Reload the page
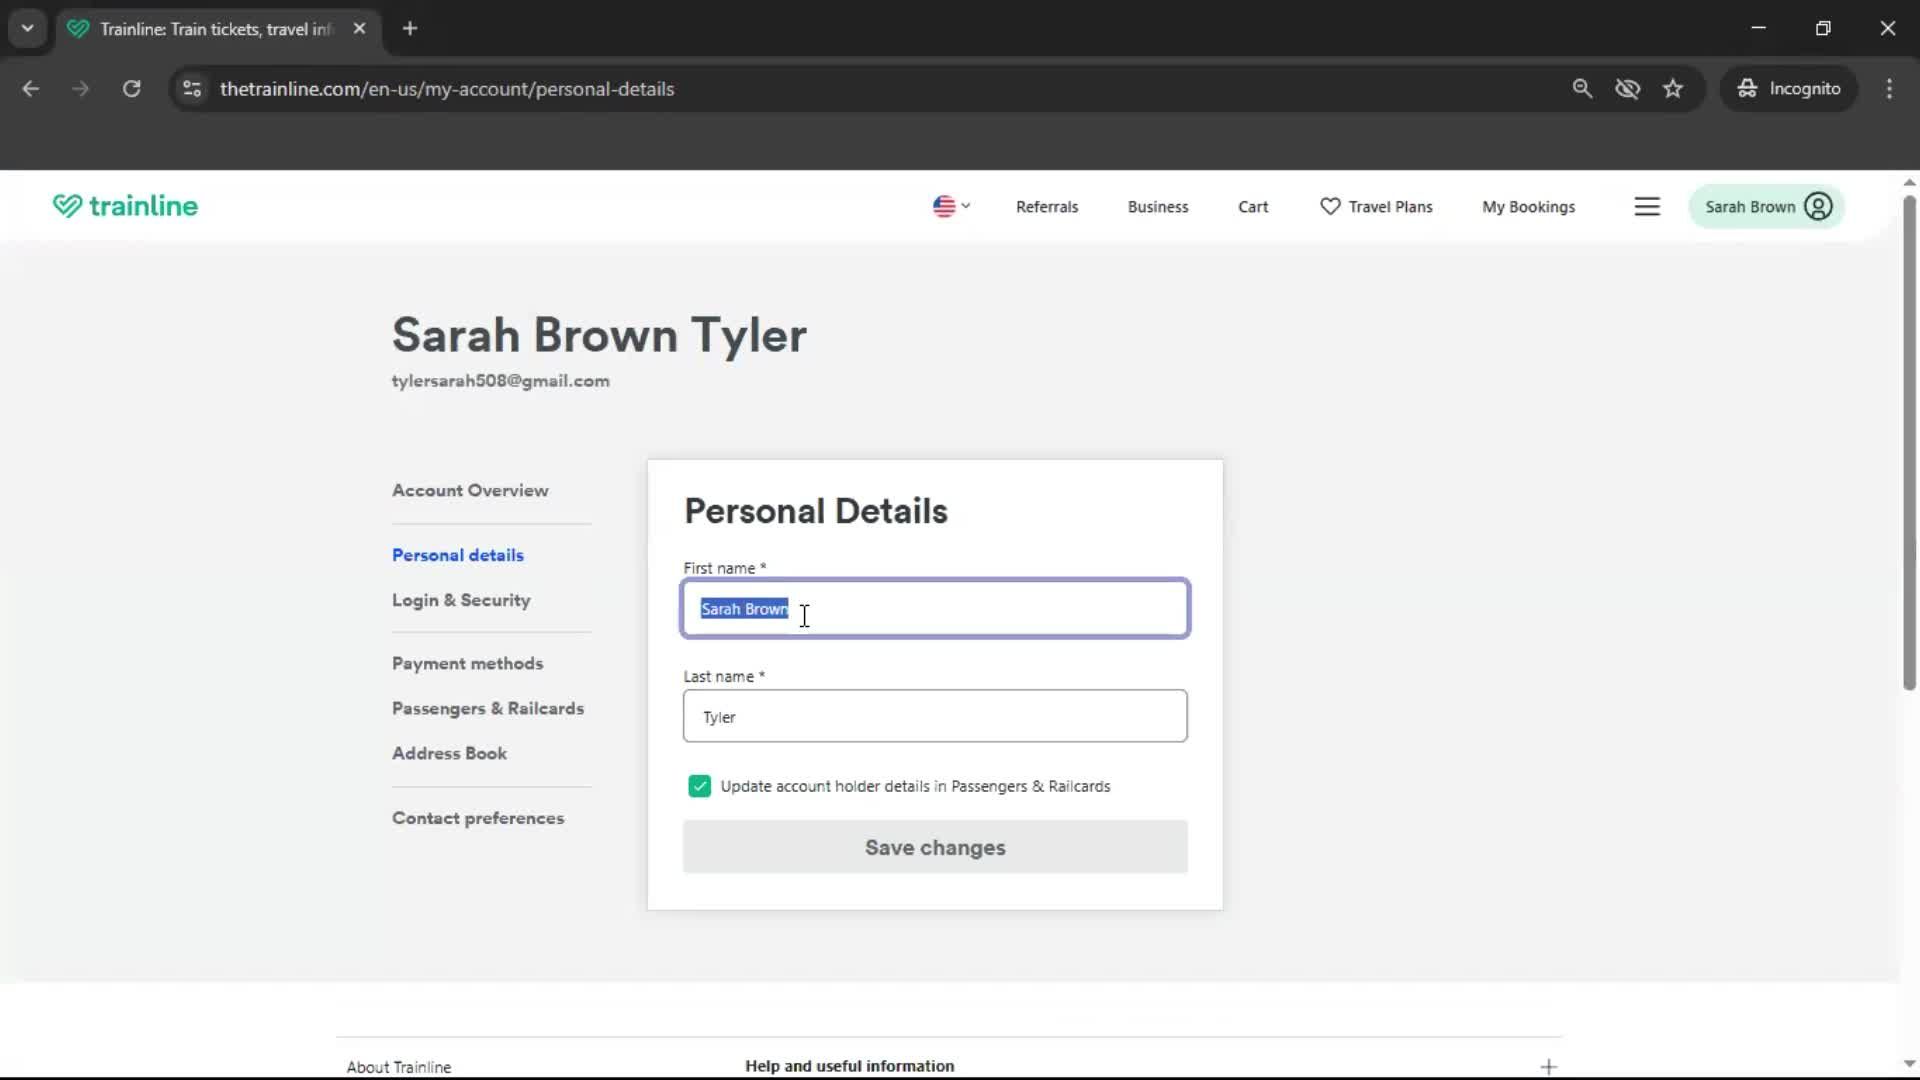This screenshot has height=1080, width=1920. 131,88
